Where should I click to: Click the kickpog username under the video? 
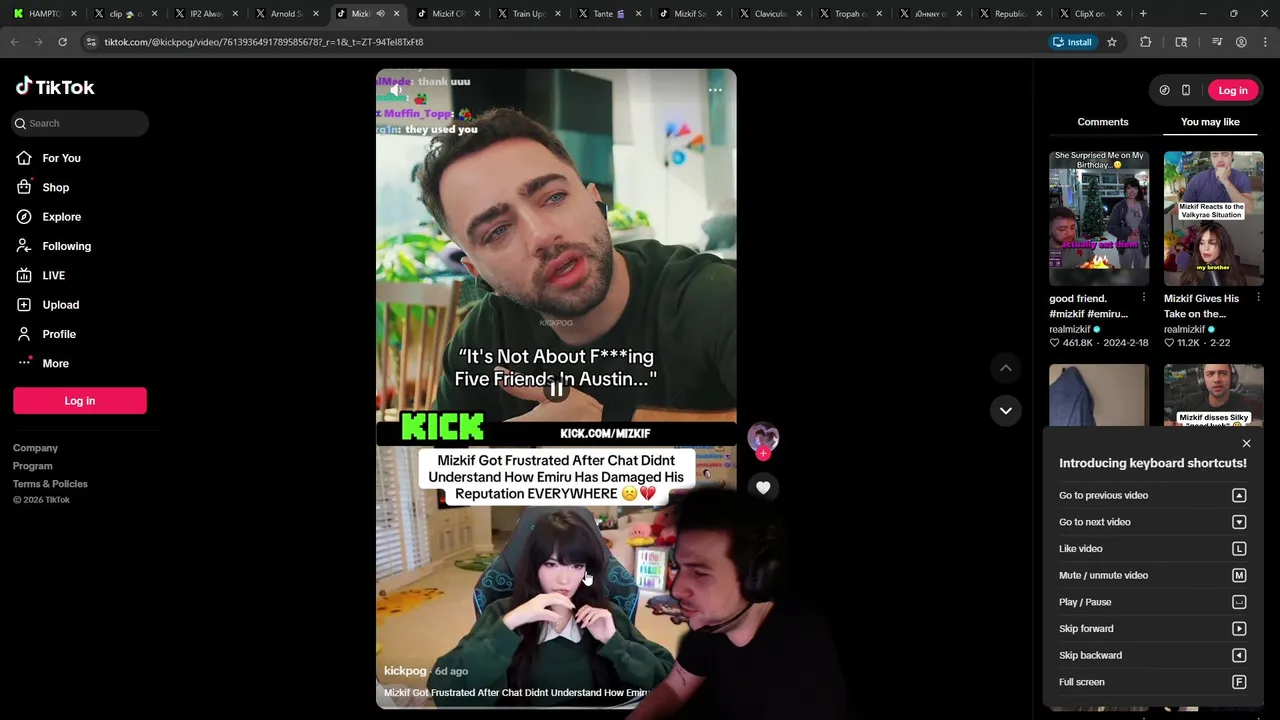(405, 671)
